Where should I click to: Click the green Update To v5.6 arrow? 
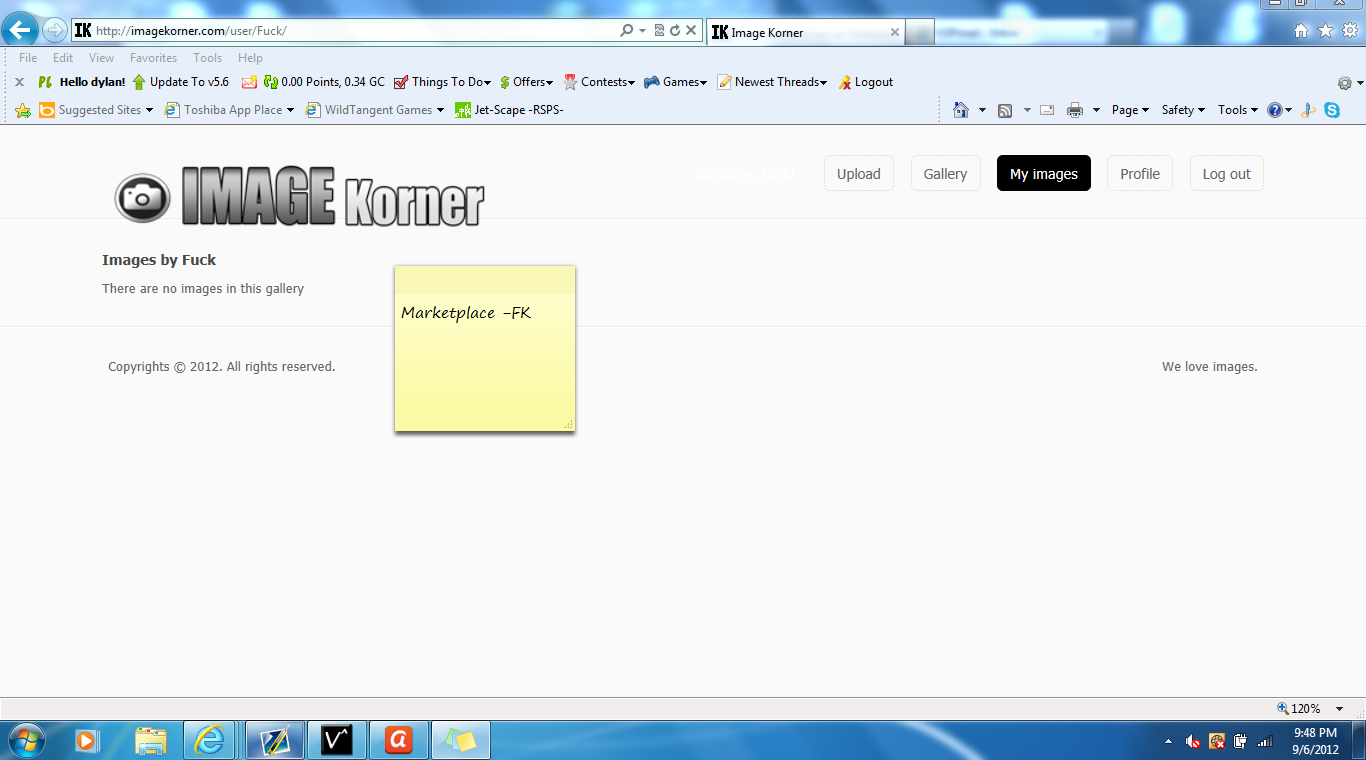tap(139, 82)
